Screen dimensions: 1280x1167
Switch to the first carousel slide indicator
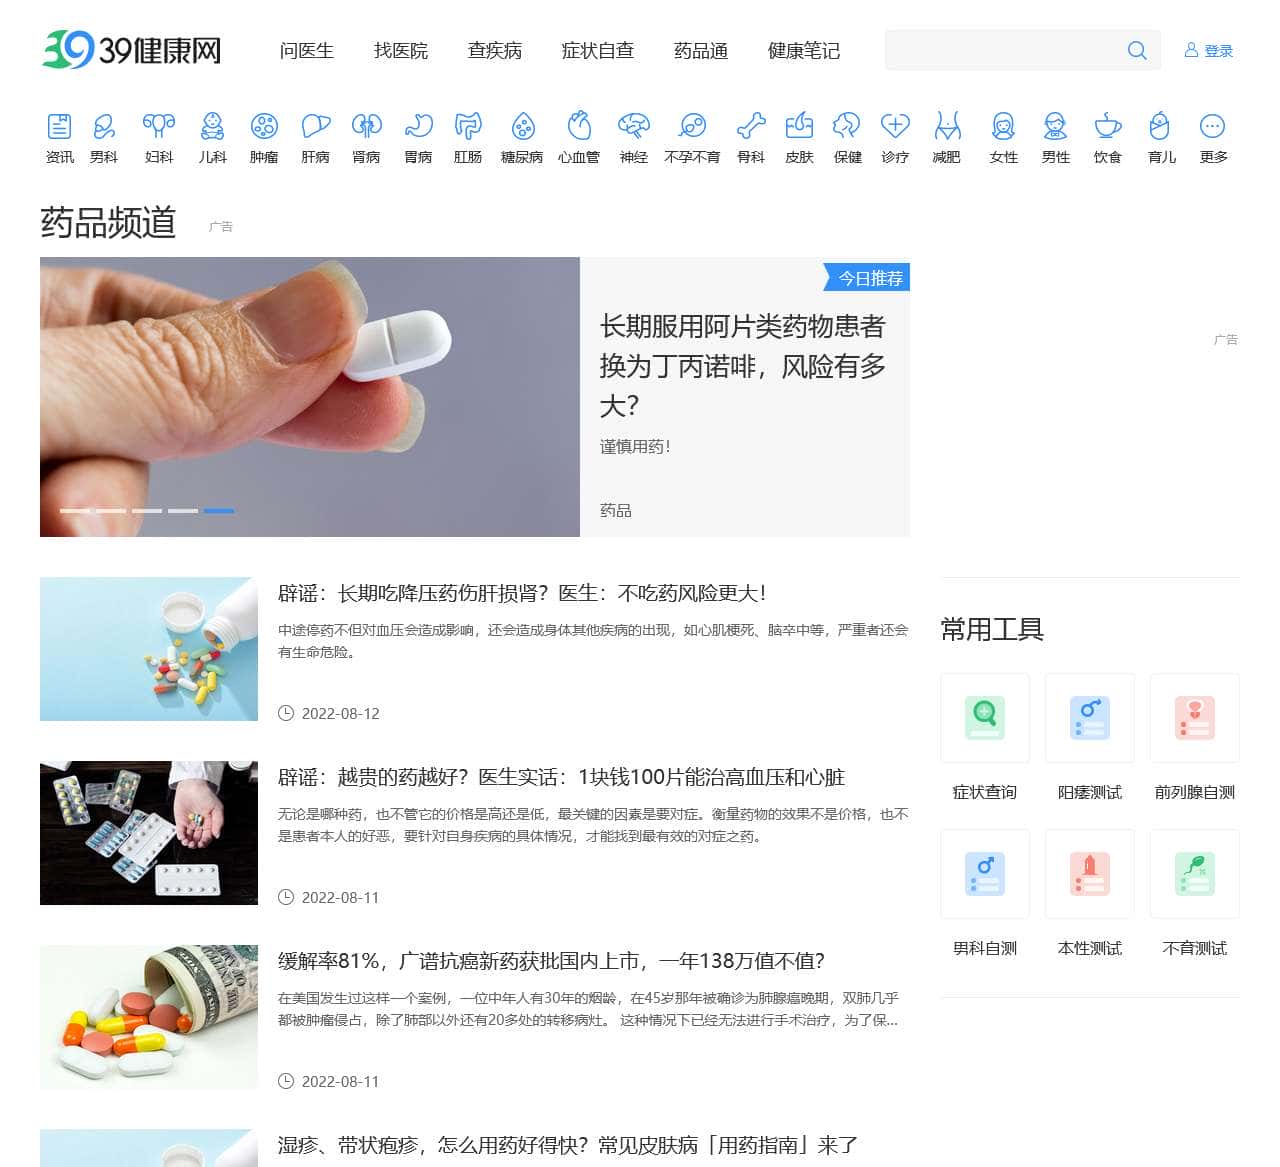75,511
